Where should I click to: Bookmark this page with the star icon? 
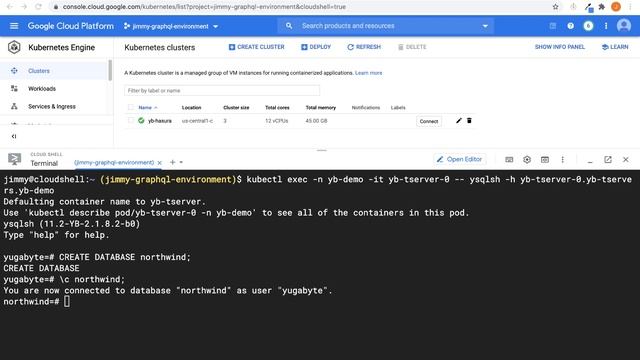555,7
